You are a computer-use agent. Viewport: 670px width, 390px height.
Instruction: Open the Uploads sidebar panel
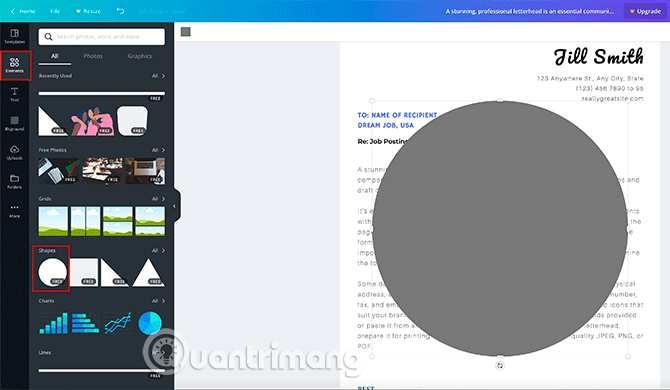[15, 152]
